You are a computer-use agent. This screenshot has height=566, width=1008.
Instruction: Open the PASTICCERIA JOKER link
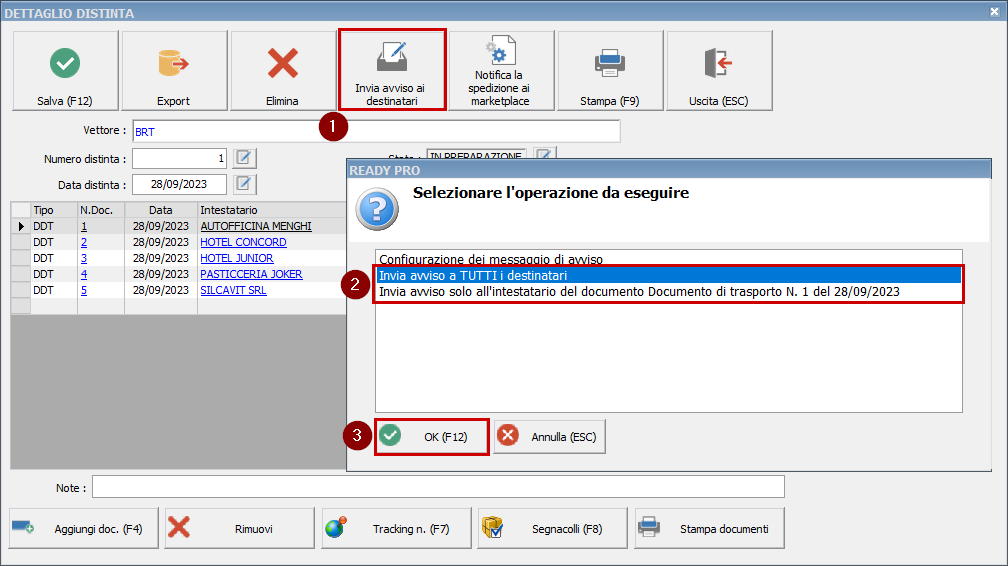(251, 274)
